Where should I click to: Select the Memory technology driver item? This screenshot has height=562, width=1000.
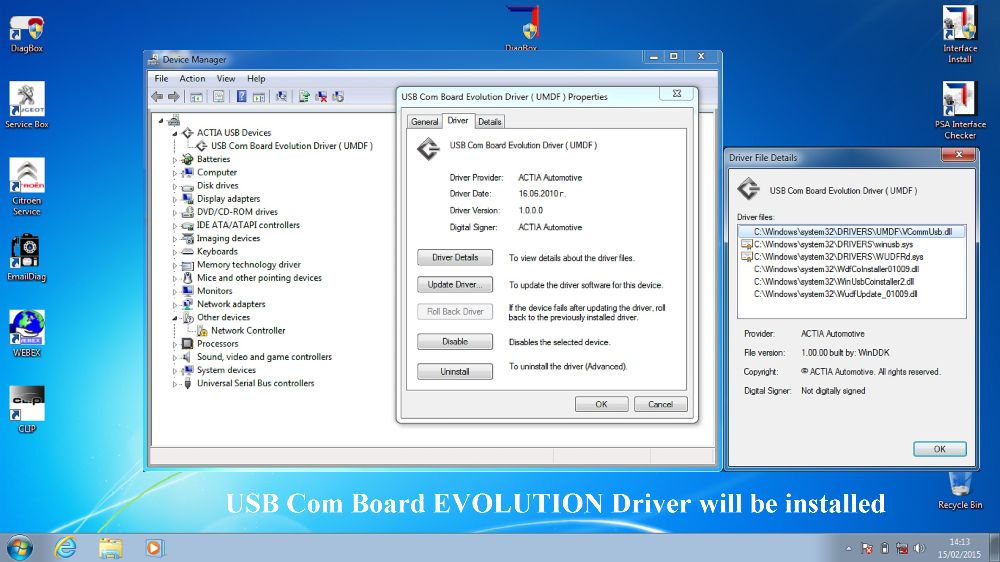point(249,265)
